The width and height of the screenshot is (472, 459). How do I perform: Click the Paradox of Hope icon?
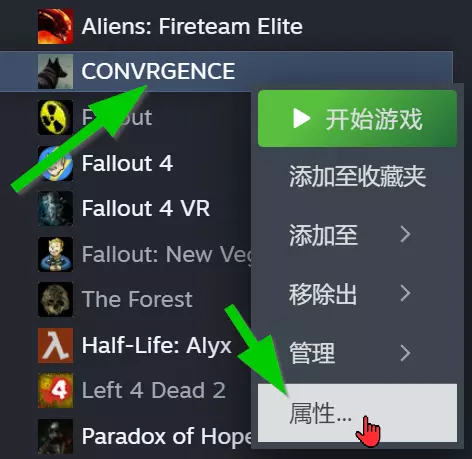(x=55, y=436)
